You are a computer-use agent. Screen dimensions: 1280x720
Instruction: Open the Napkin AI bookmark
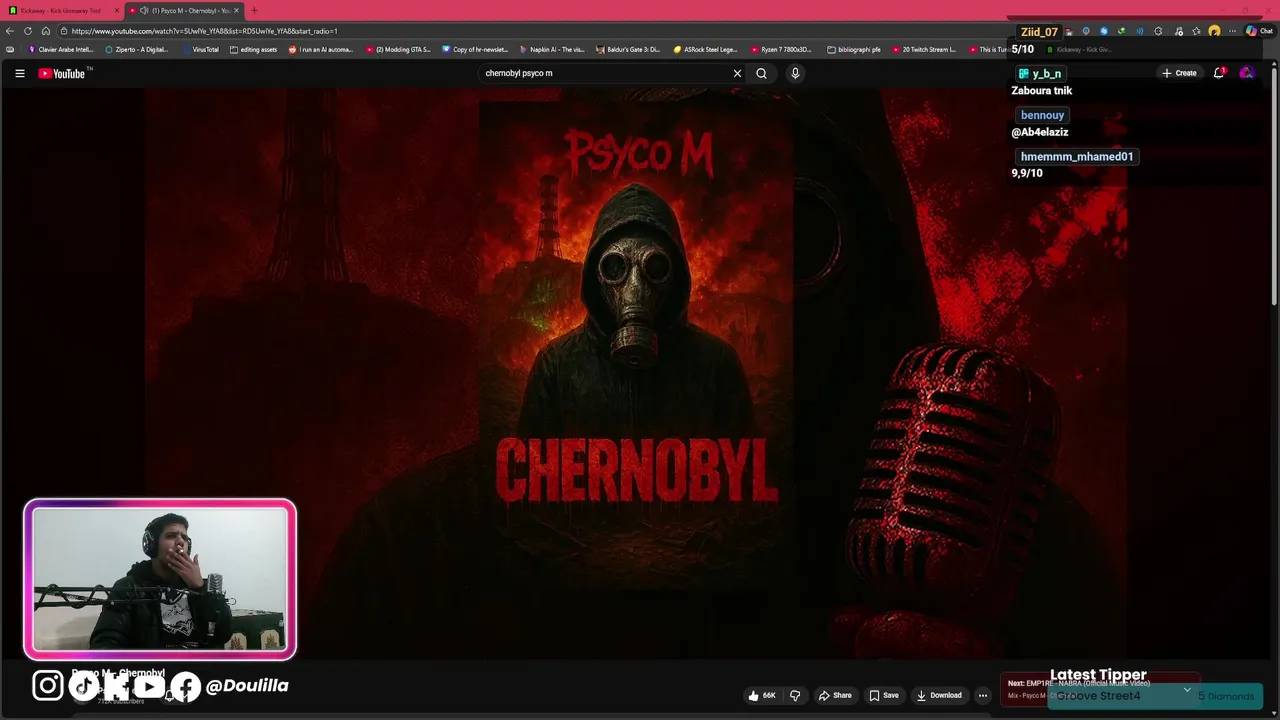click(552, 49)
